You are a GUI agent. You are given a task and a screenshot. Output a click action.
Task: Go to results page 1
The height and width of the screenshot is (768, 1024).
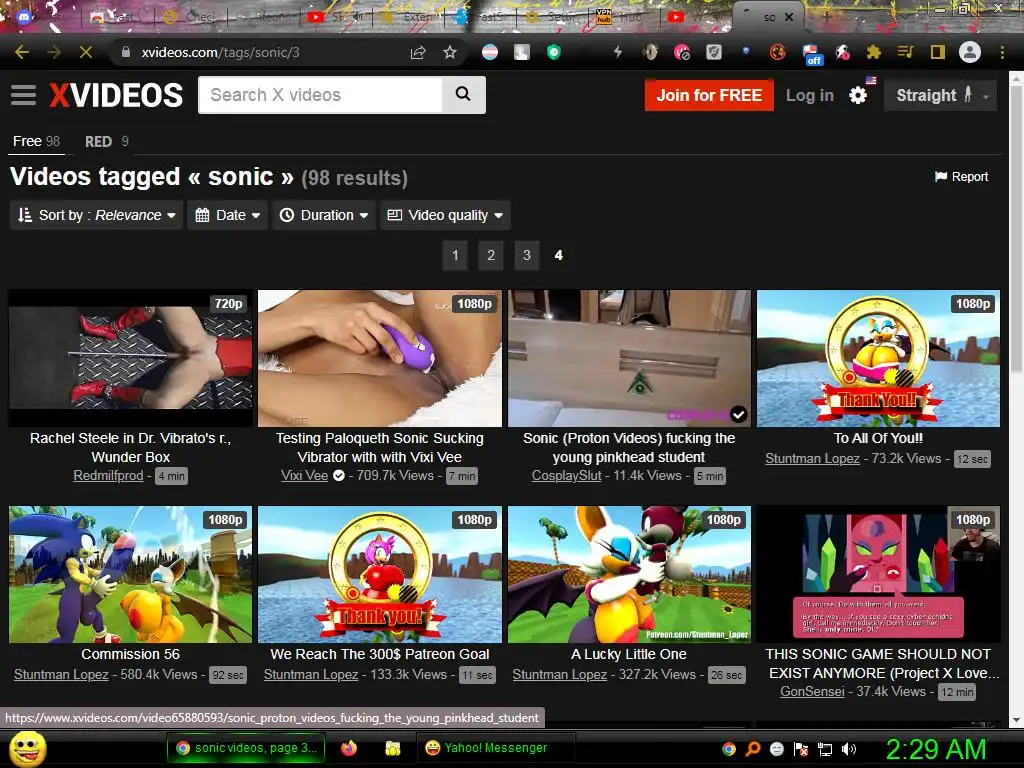click(x=455, y=255)
